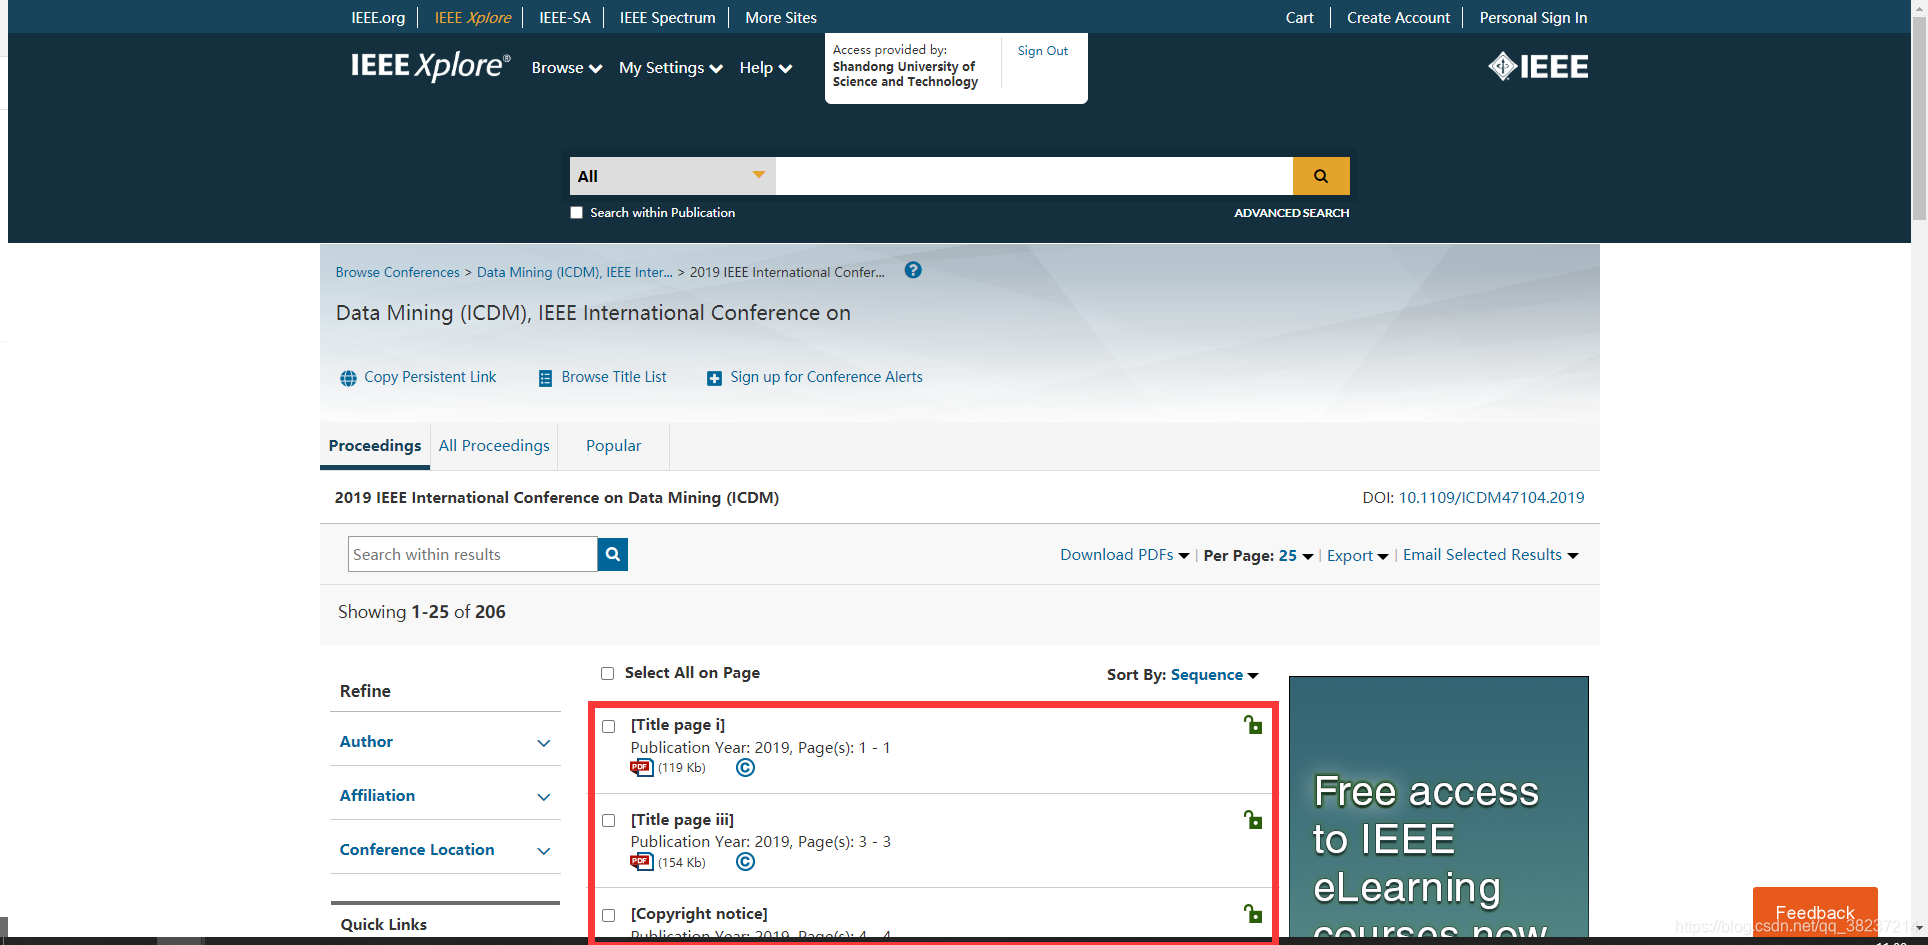
Task: Click open access lock for Title page iii
Action: (x=1253, y=820)
